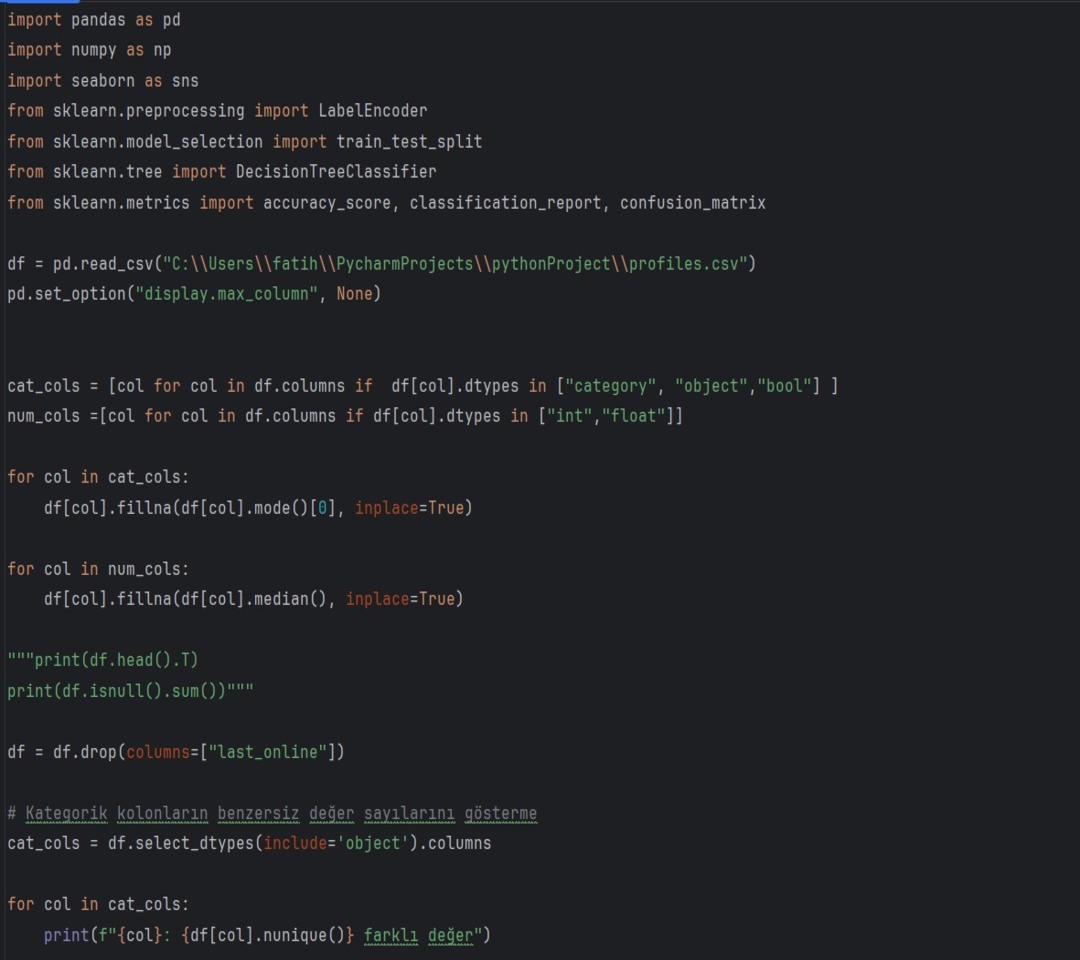Screen dimensions: 1080x960
Task: Click the LabelEncoder class name in imports
Action: (372, 111)
